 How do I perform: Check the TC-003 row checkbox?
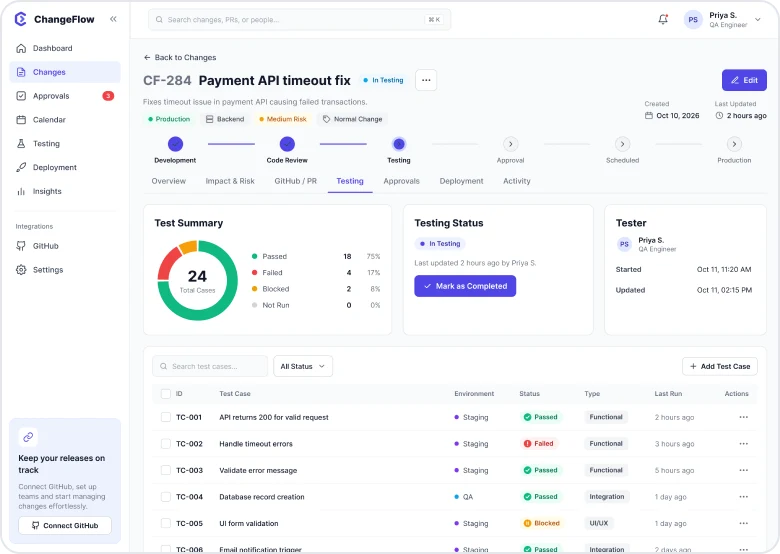pyautogui.click(x=166, y=470)
